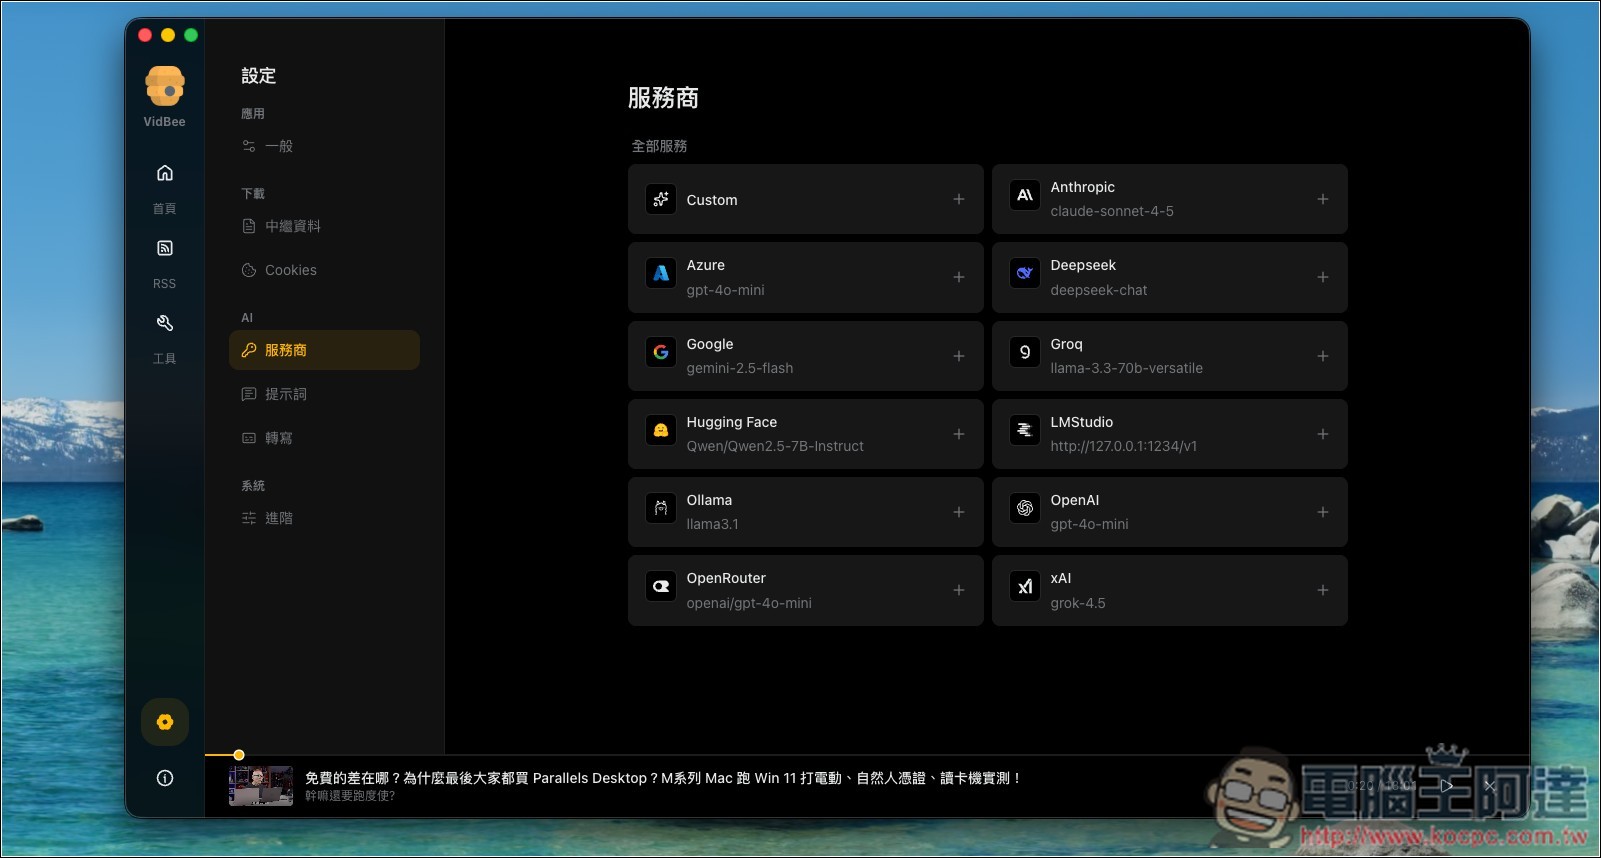Screen dimensions: 1601x858
Task: Add Hugging Face provider via plus button
Action: (959, 434)
